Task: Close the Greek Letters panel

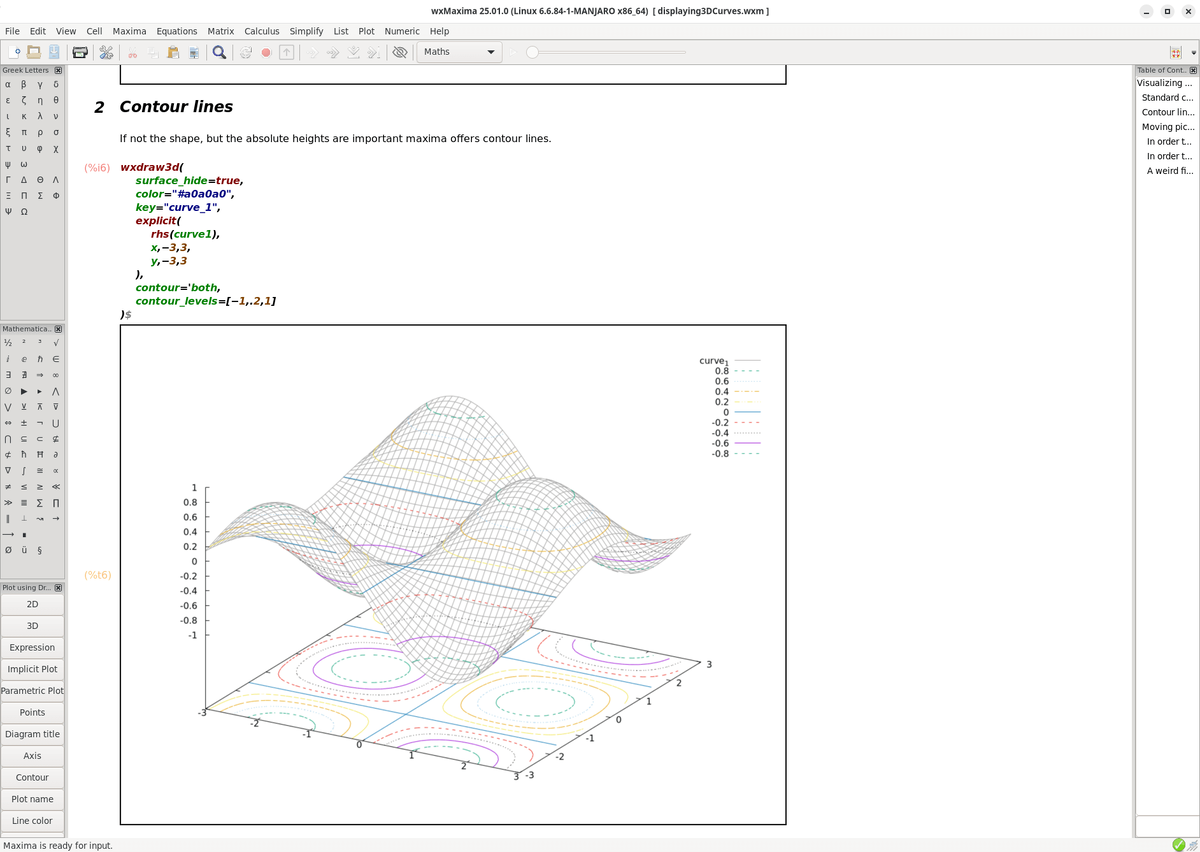Action: 58,70
